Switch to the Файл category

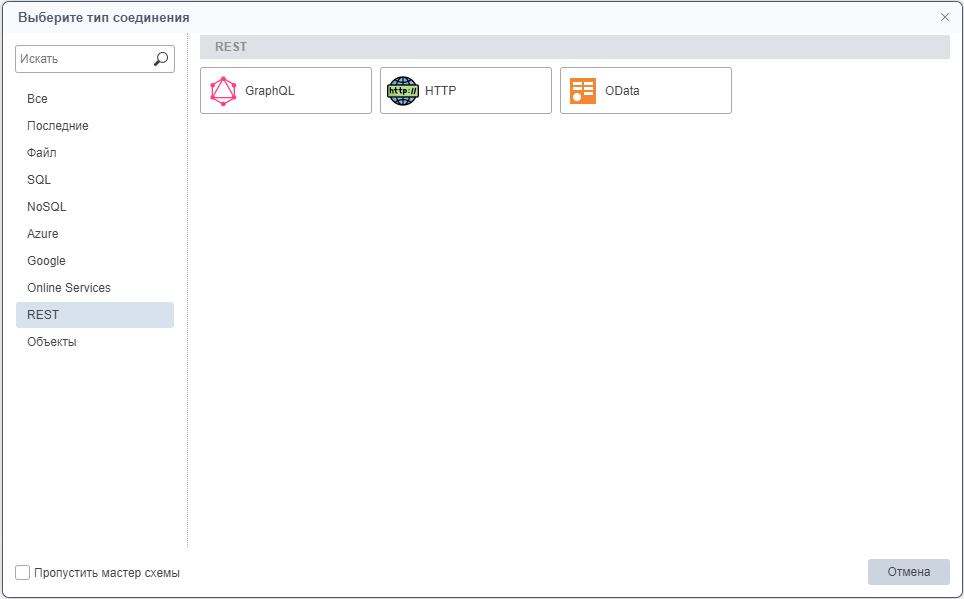pyautogui.click(x=42, y=153)
